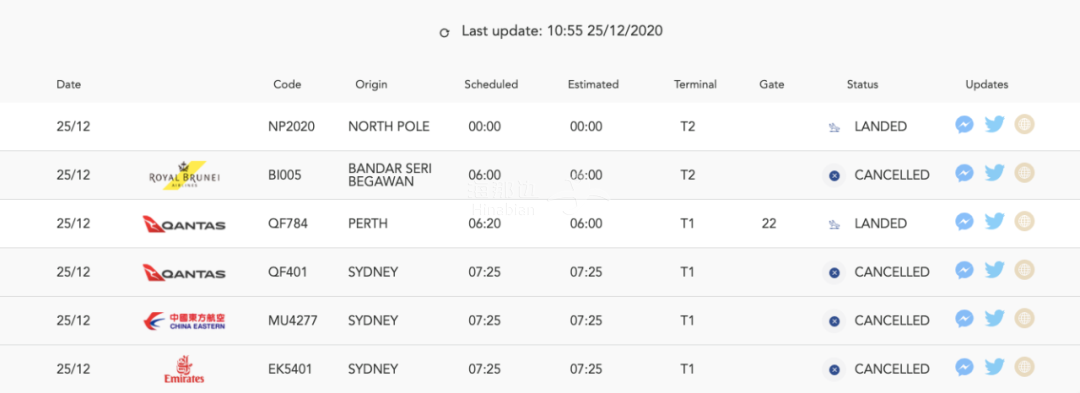The image size is (1080, 393).
Task: Click the Emirates airline logo
Action: click(x=184, y=369)
